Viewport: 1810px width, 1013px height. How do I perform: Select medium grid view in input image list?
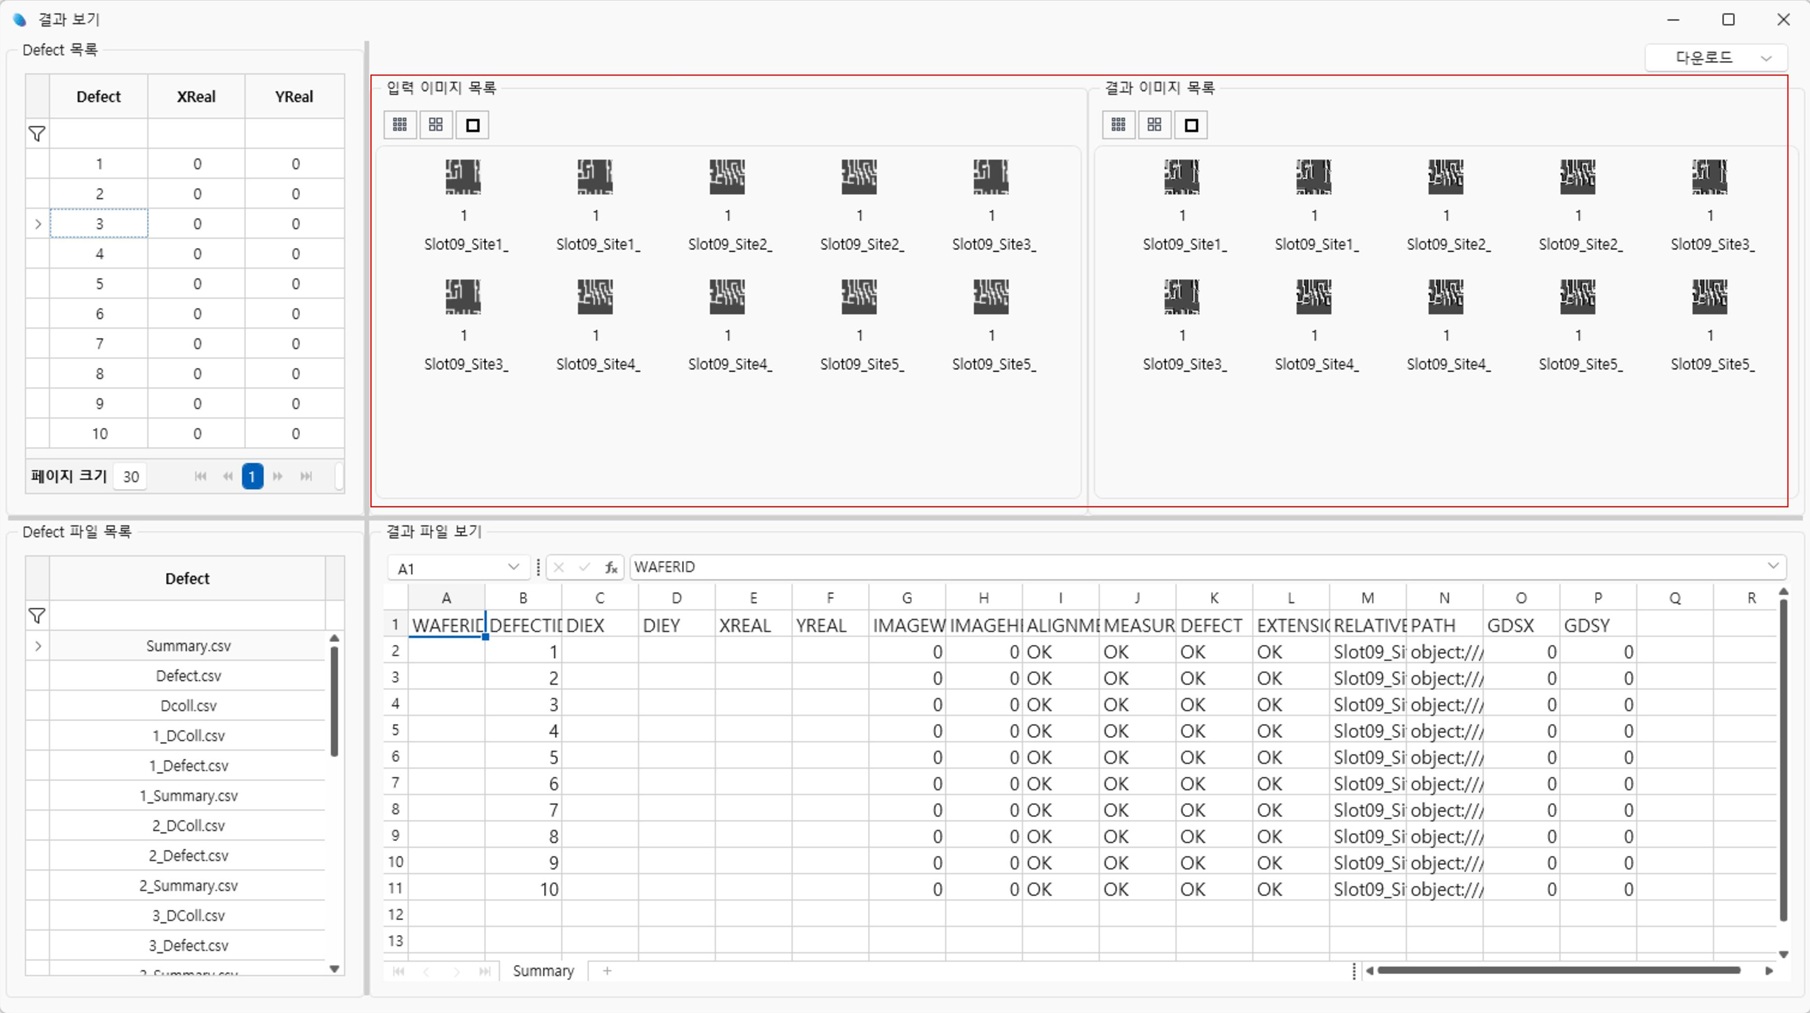[436, 125]
